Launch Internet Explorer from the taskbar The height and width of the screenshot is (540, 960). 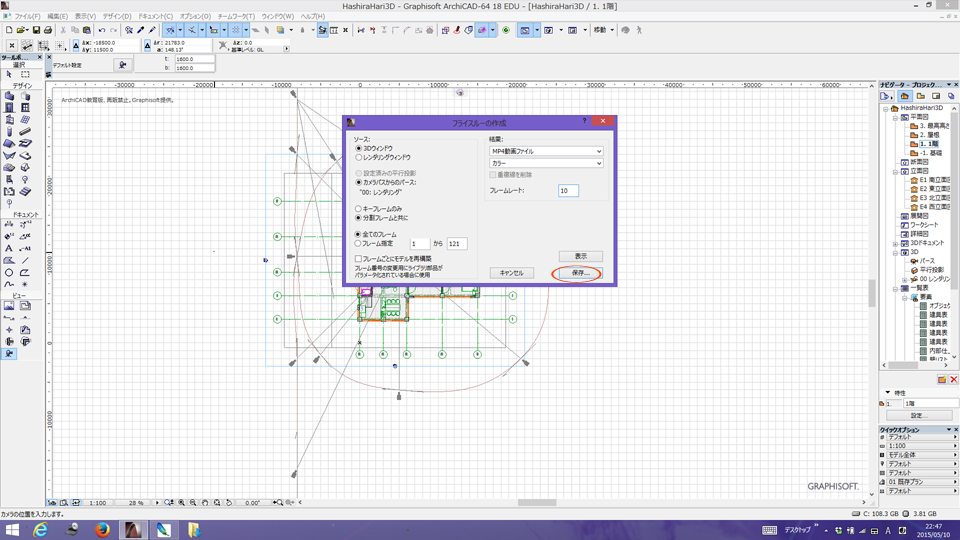[40, 530]
